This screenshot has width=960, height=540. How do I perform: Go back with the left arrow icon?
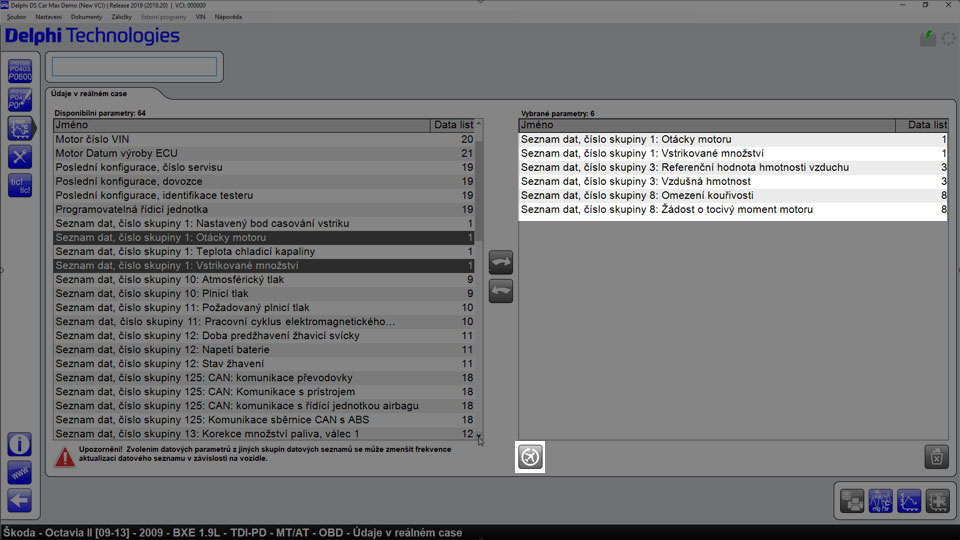pyautogui.click(x=20, y=500)
